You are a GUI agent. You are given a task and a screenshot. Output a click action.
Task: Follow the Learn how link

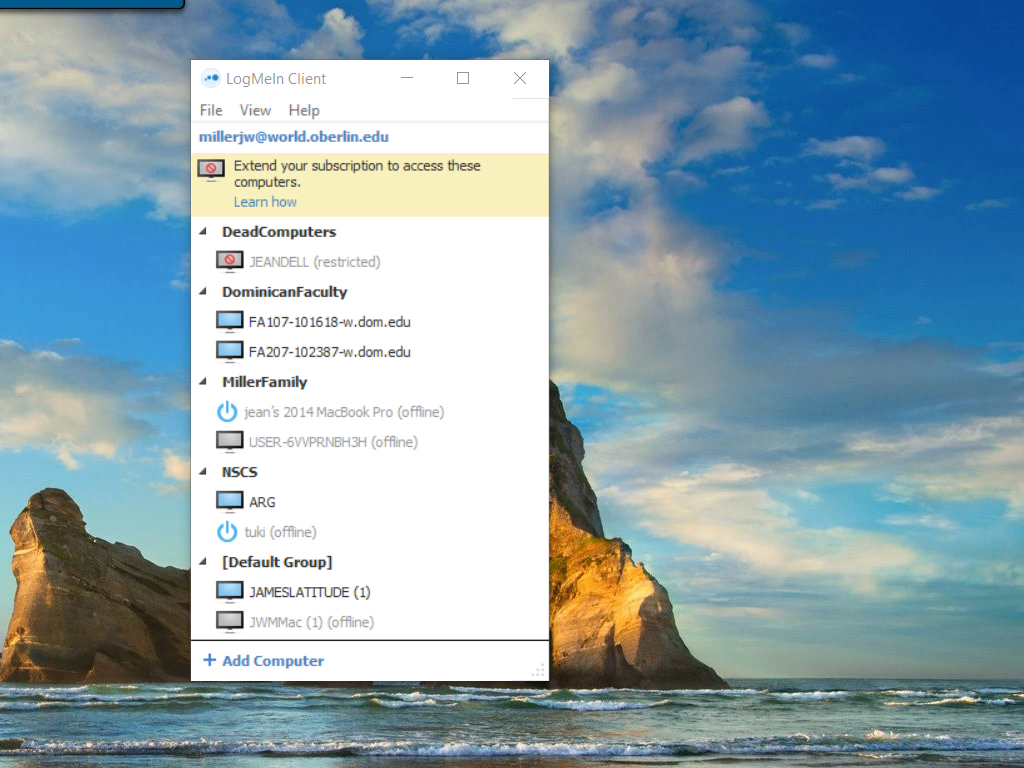[265, 202]
